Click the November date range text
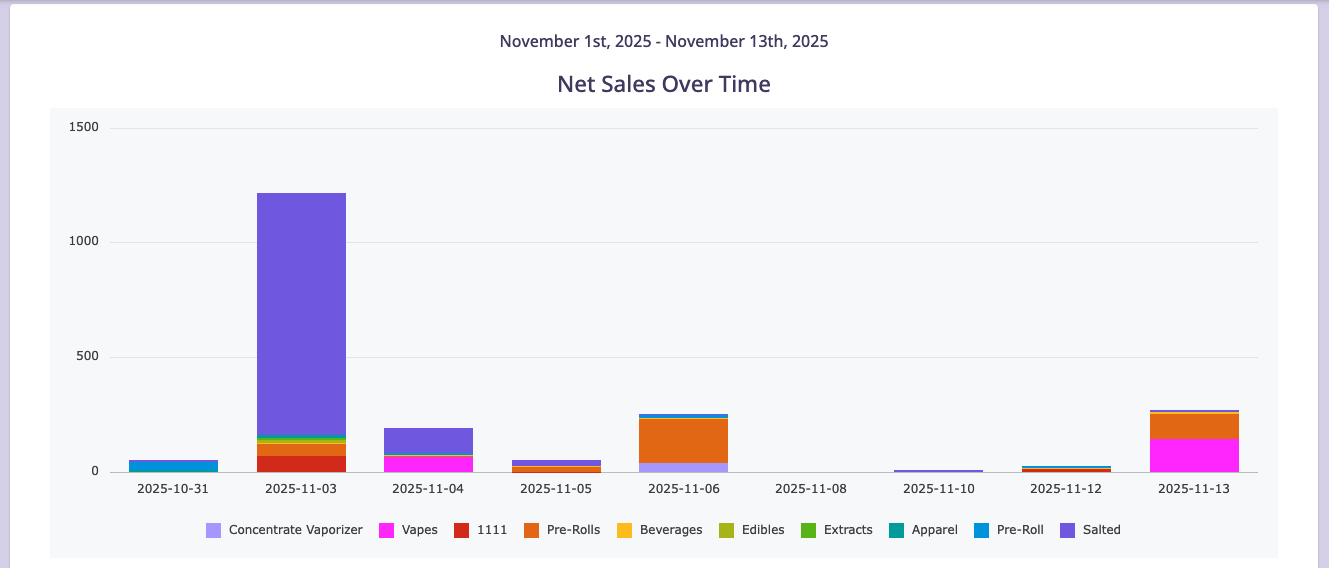The height and width of the screenshot is (568, 1329). pyautogui.click(x=664, y=41)
